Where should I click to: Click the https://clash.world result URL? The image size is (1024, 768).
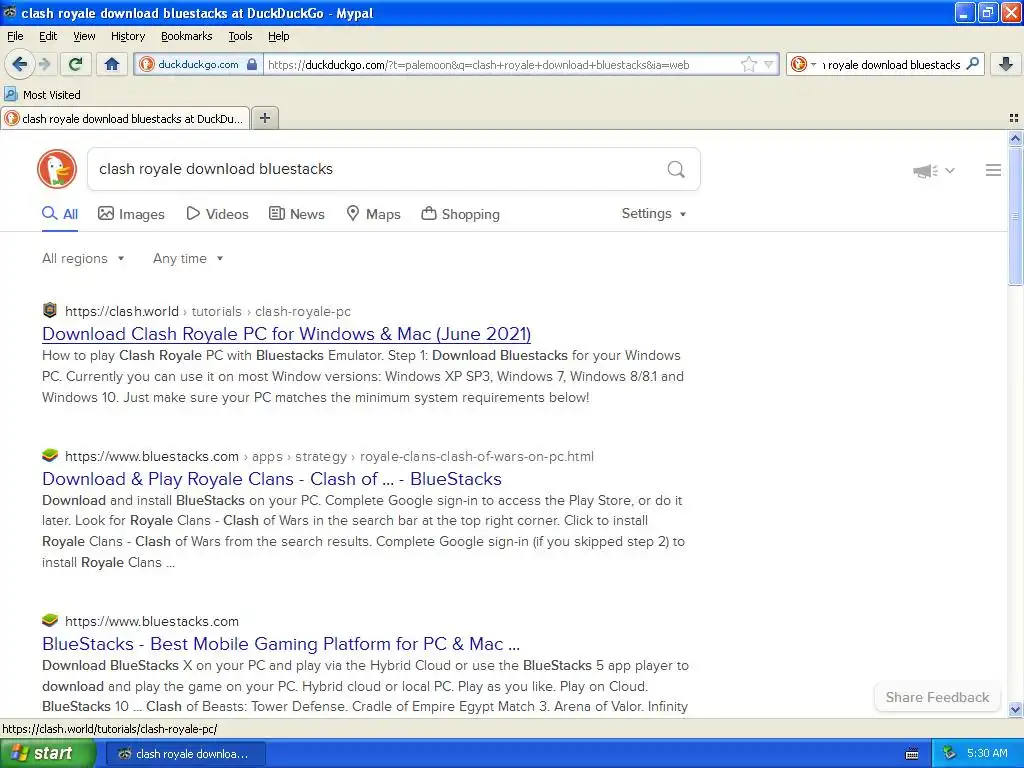point(121,312)
